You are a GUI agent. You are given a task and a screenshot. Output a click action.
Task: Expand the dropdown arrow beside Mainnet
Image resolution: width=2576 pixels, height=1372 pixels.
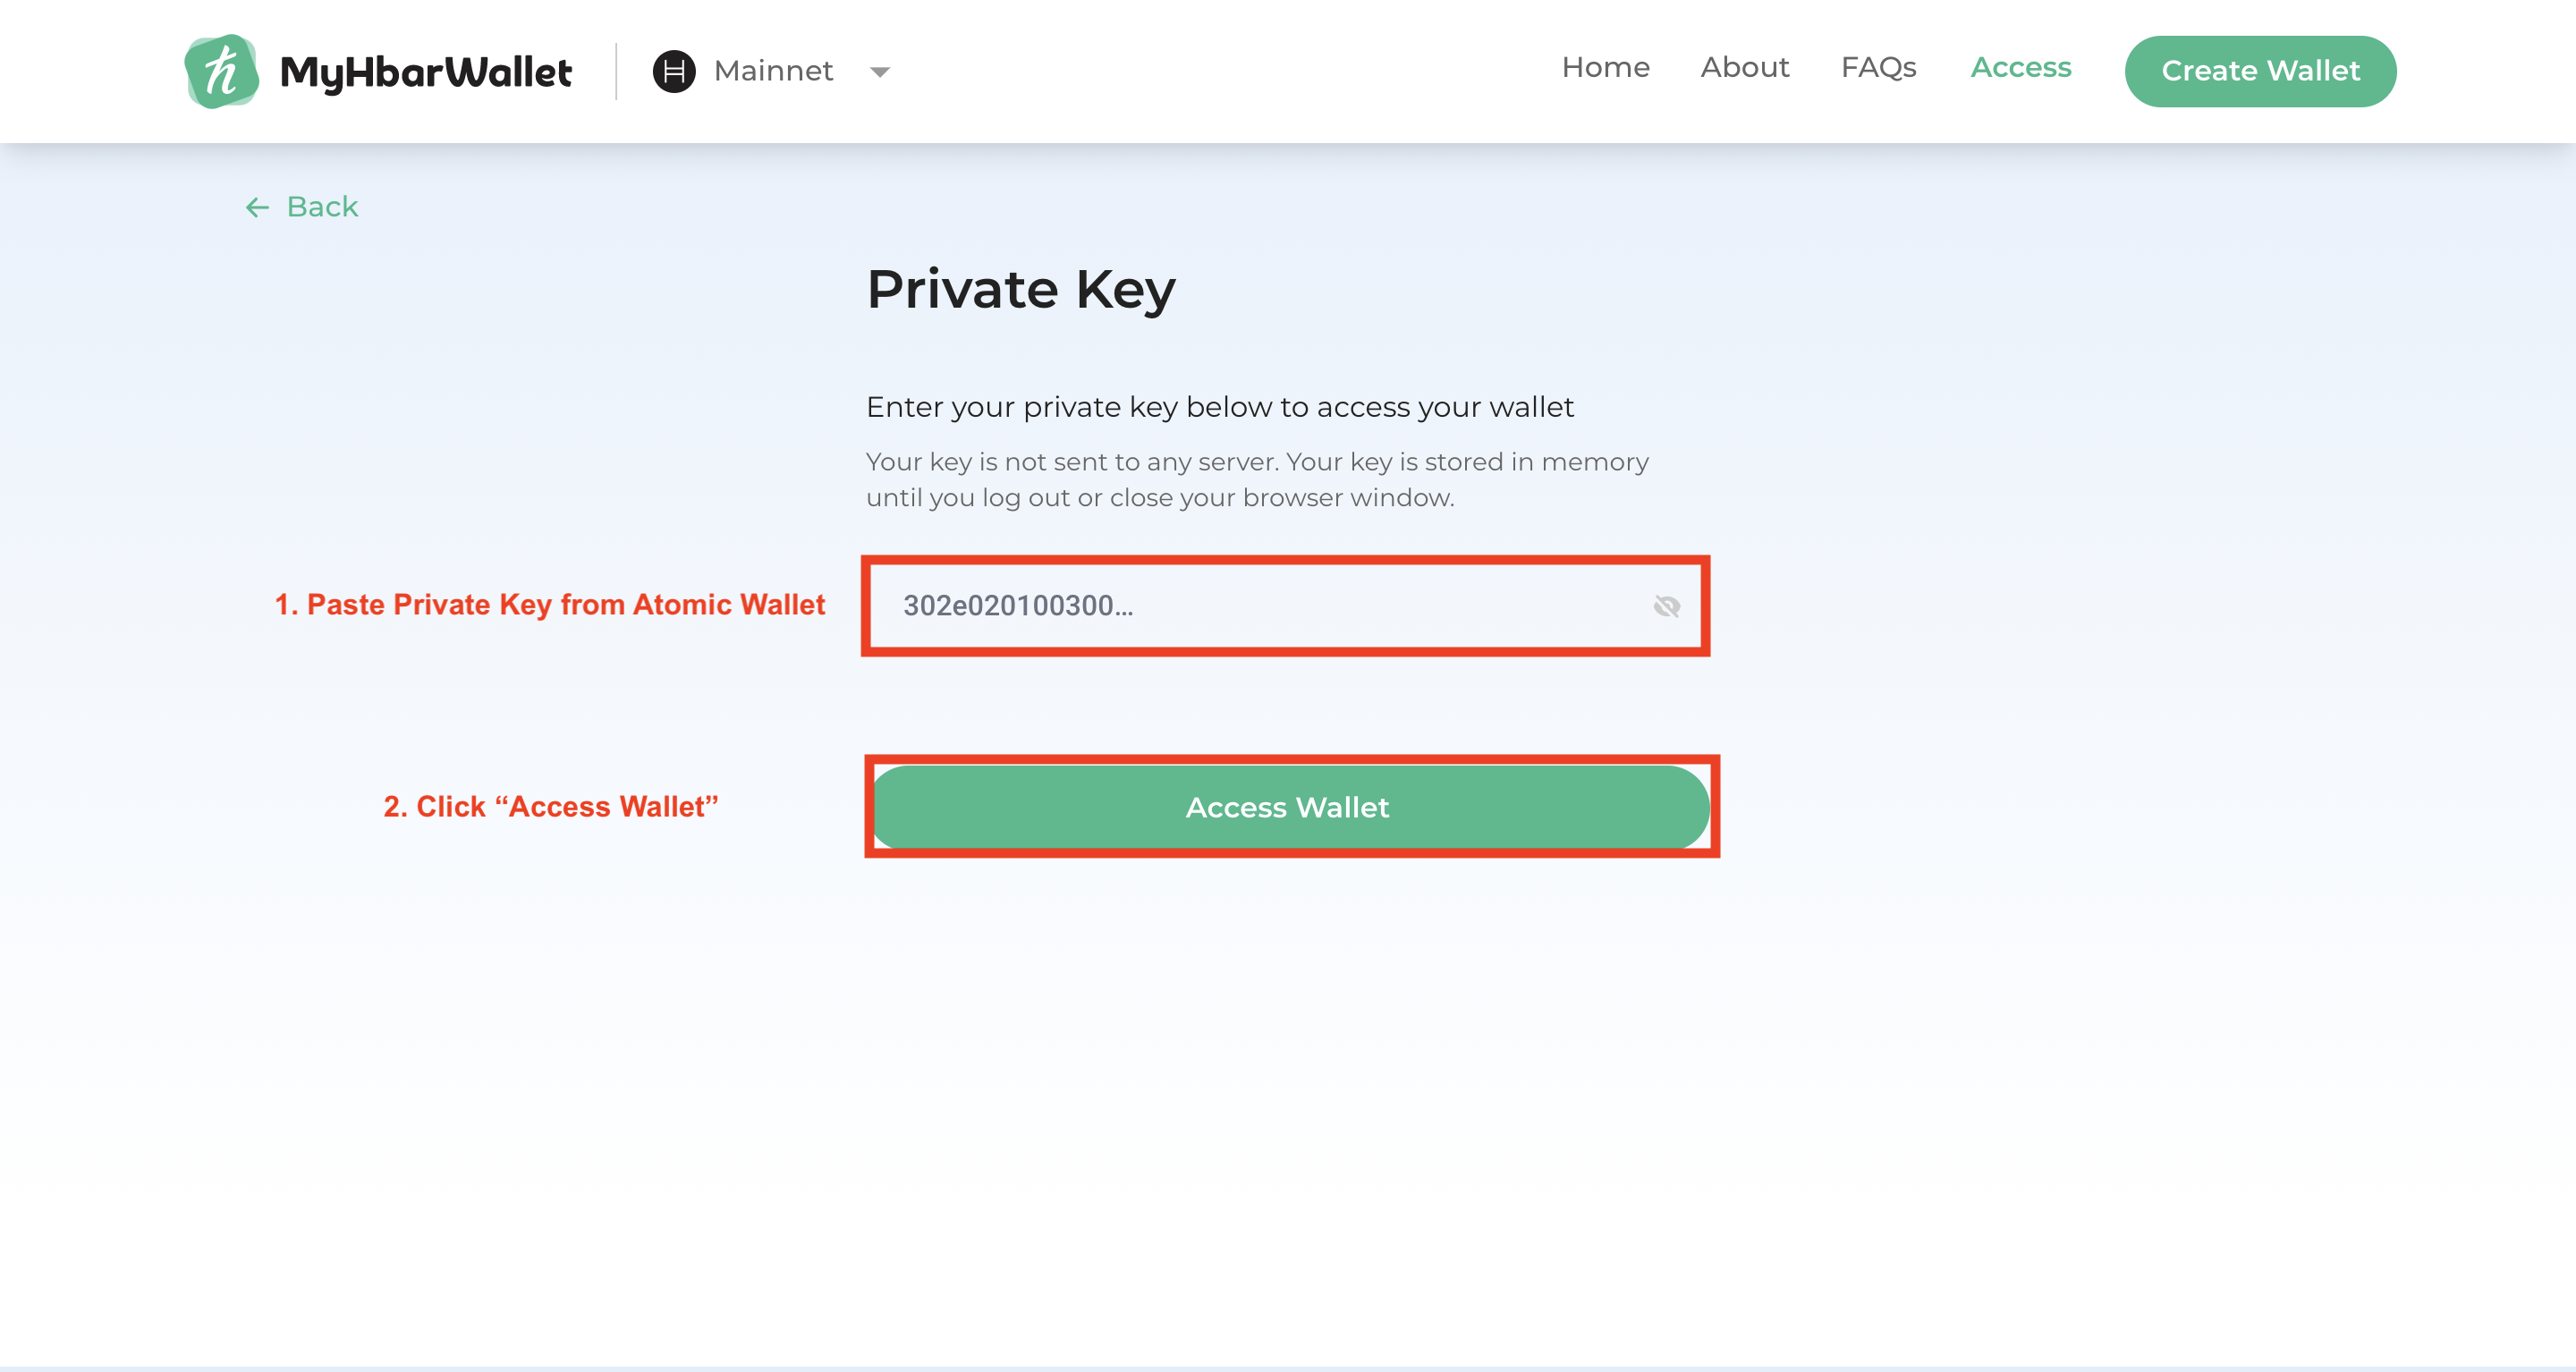(880, 72)
